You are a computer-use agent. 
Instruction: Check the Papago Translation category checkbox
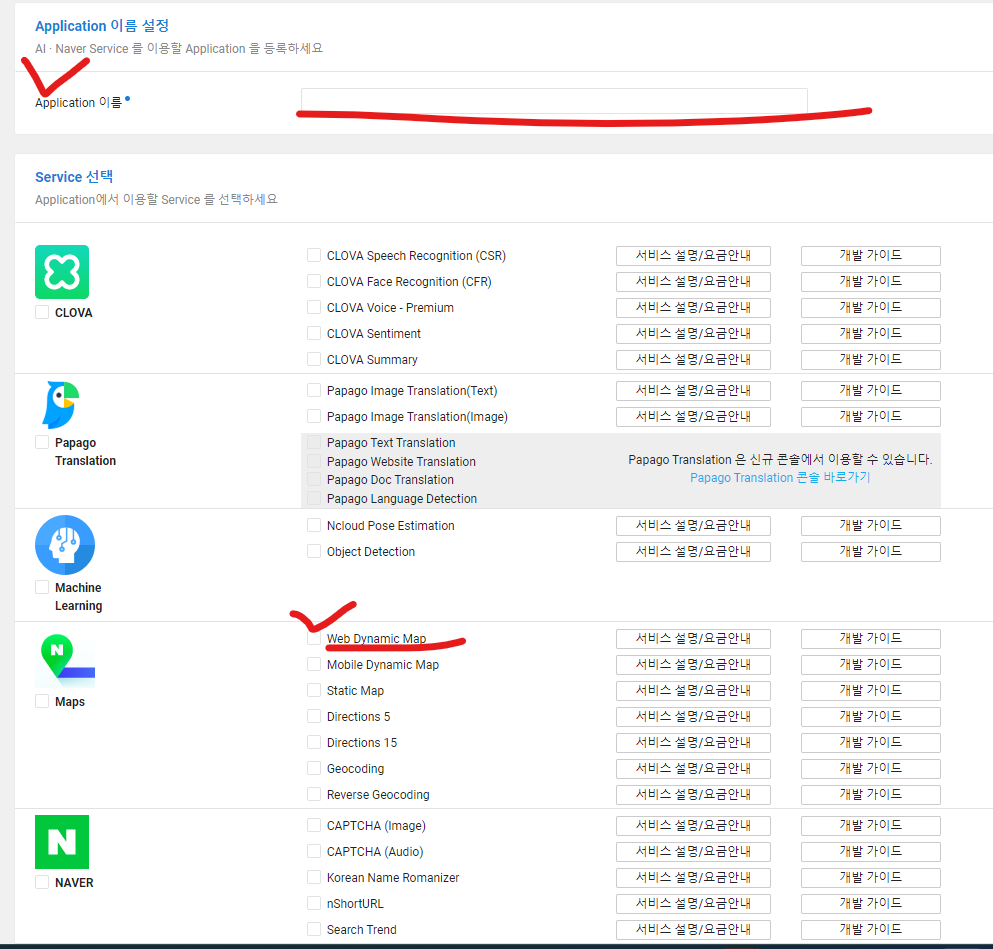click(42, 442)
